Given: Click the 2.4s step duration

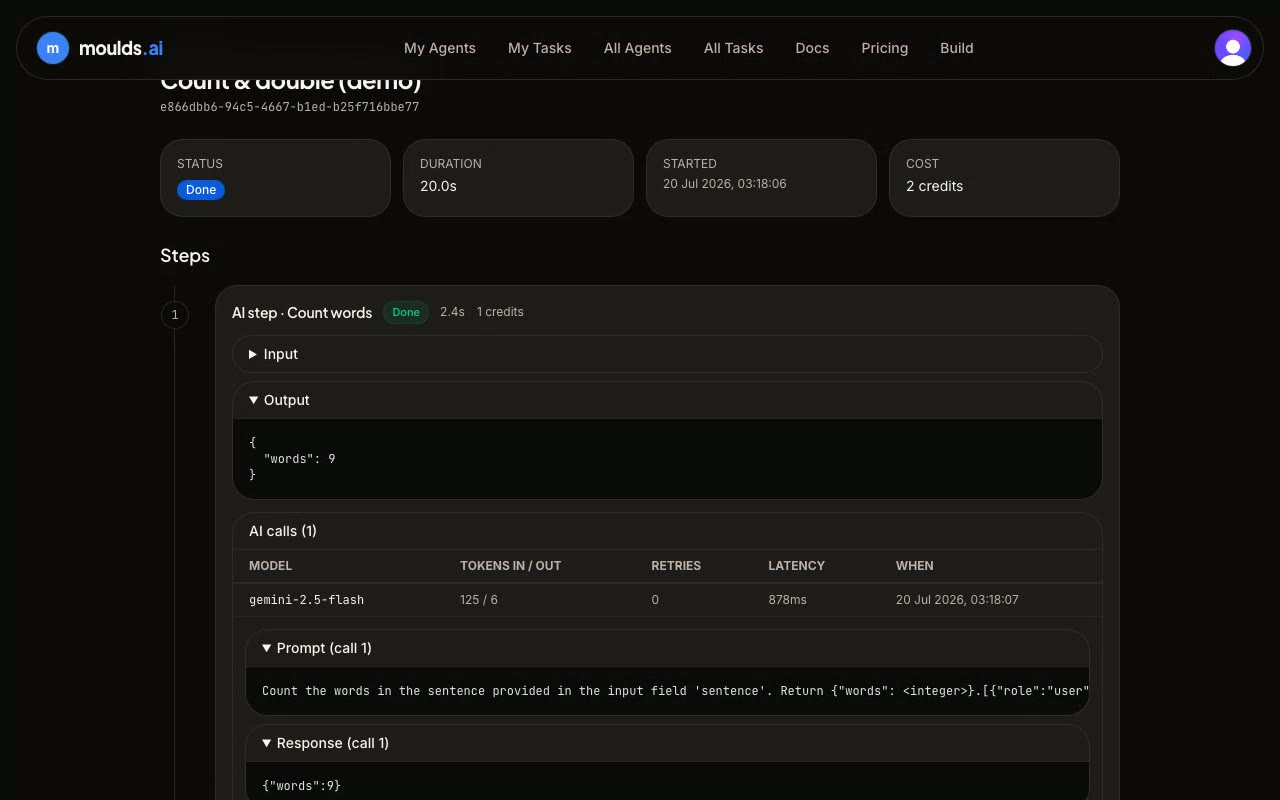Looking at the screenshot, I should pyautogui.click(x=452, y=312).
